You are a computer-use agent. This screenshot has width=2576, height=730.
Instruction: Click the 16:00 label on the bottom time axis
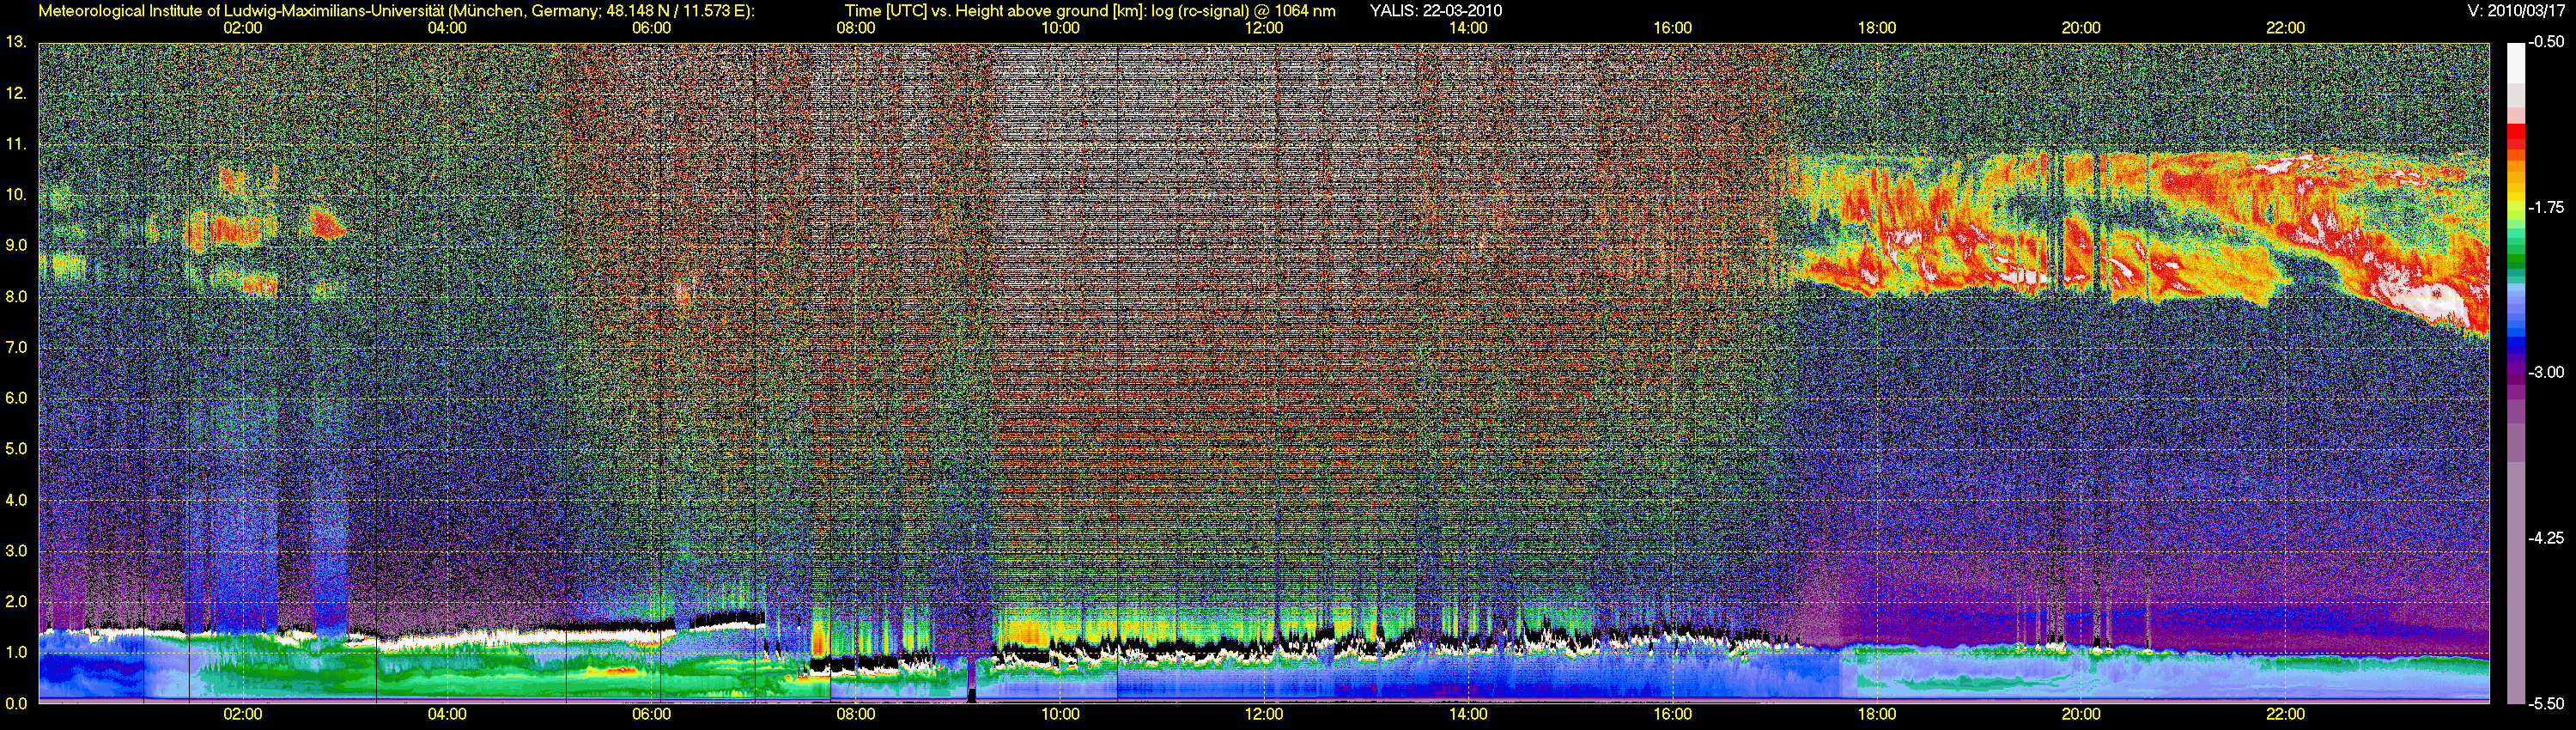click(x=1673, y=714)
